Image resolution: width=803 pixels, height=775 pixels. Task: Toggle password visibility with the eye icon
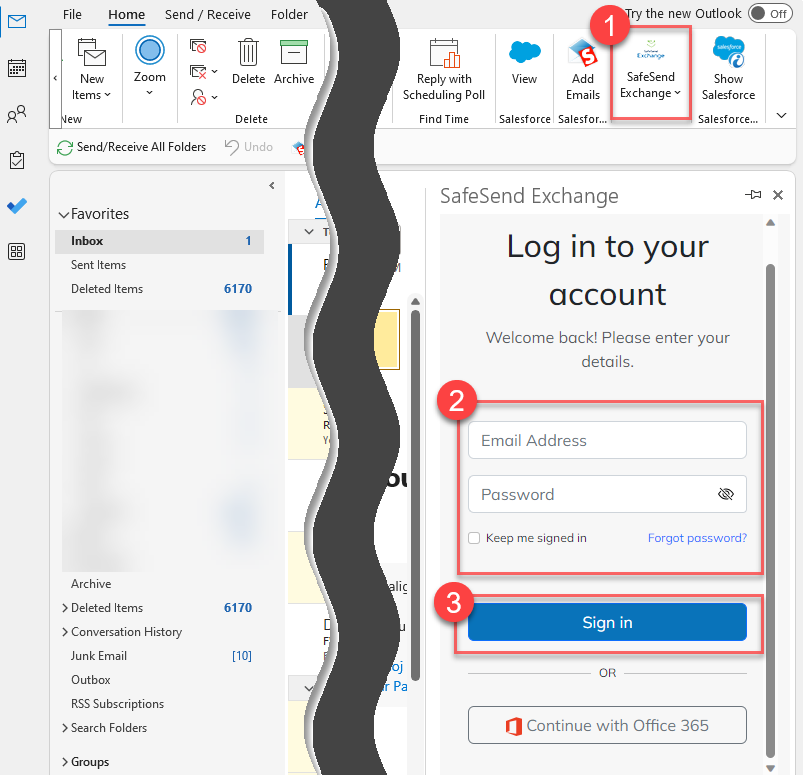pyautogui.click(x=727, y=494)
